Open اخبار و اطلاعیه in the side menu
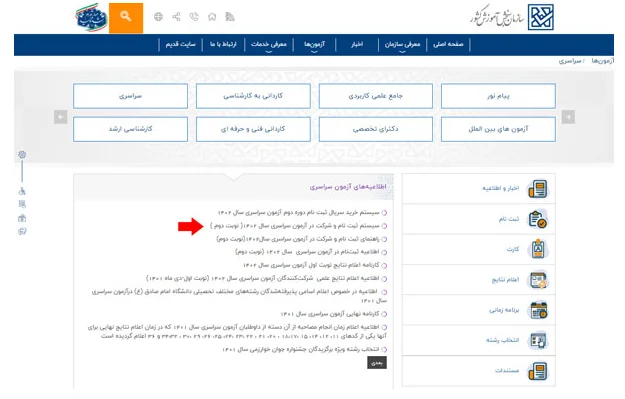This screenshot has width=625, height=399. 478,189
